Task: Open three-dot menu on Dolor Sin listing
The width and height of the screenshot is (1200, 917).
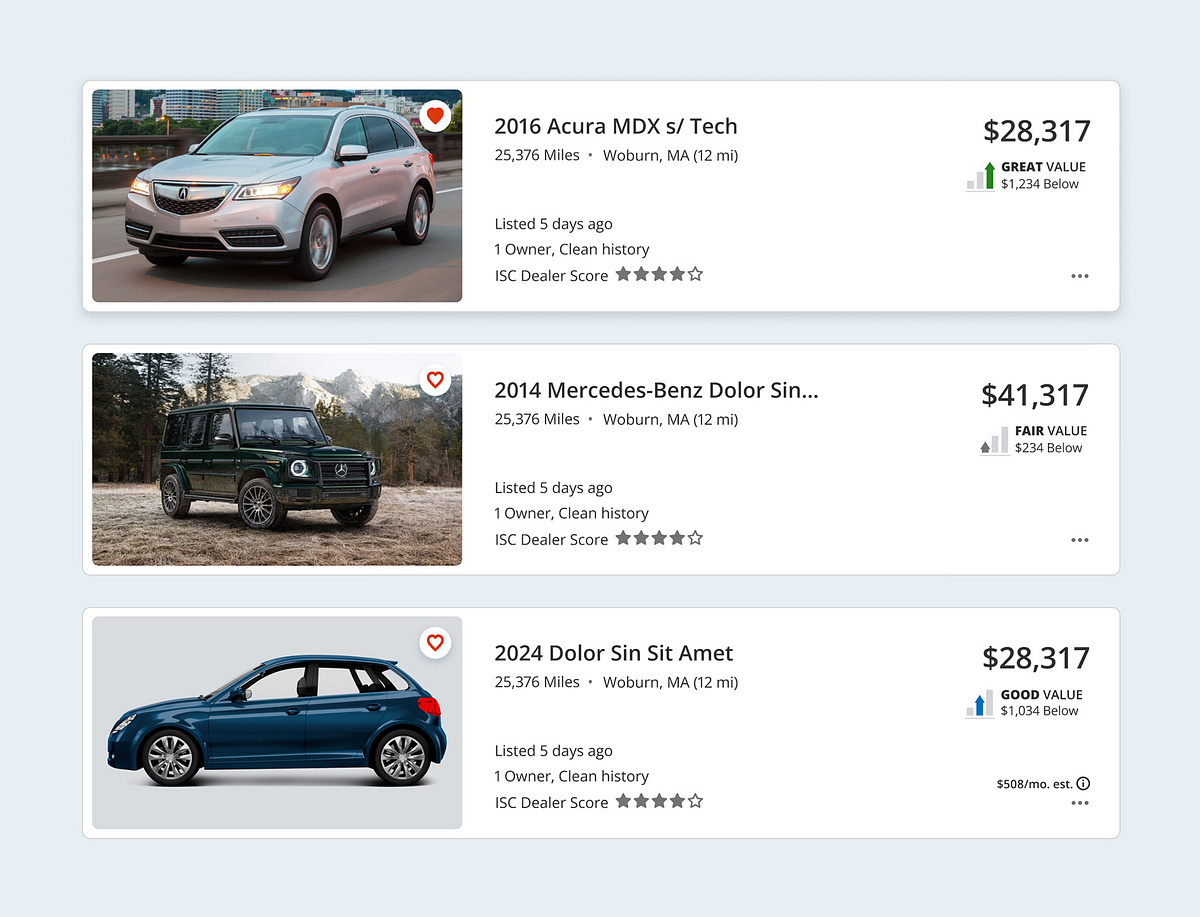Action: coord(1079,802)
